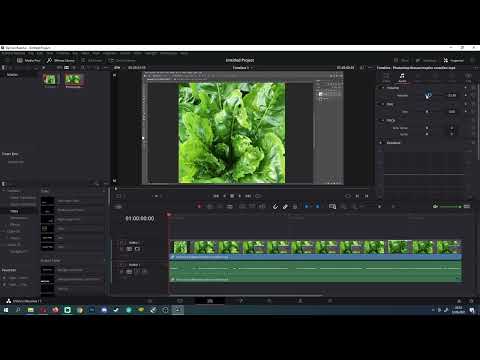This screenshot has height=360, width=480.
Task: Add a blue flag from timeline toolbar
Action: tap(306, 207)
